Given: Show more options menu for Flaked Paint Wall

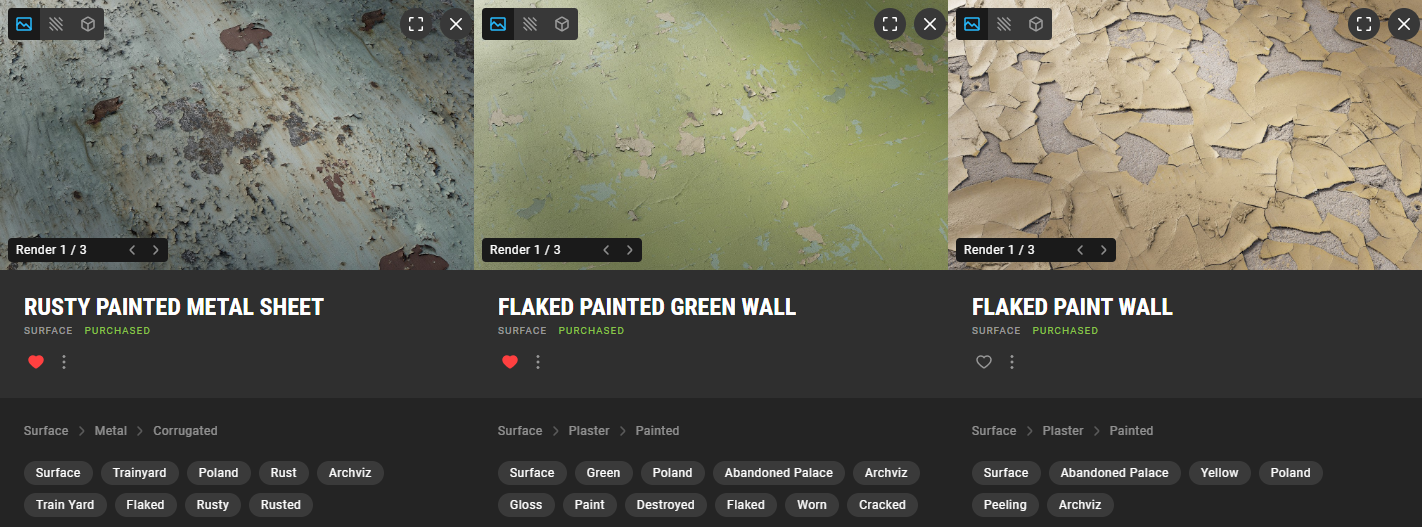Looking at the screenshot, I should click(1012, 362).
